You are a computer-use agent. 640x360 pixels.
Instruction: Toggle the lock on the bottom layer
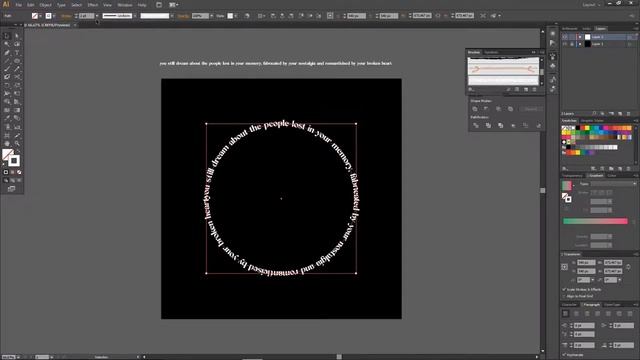point(572,44)
